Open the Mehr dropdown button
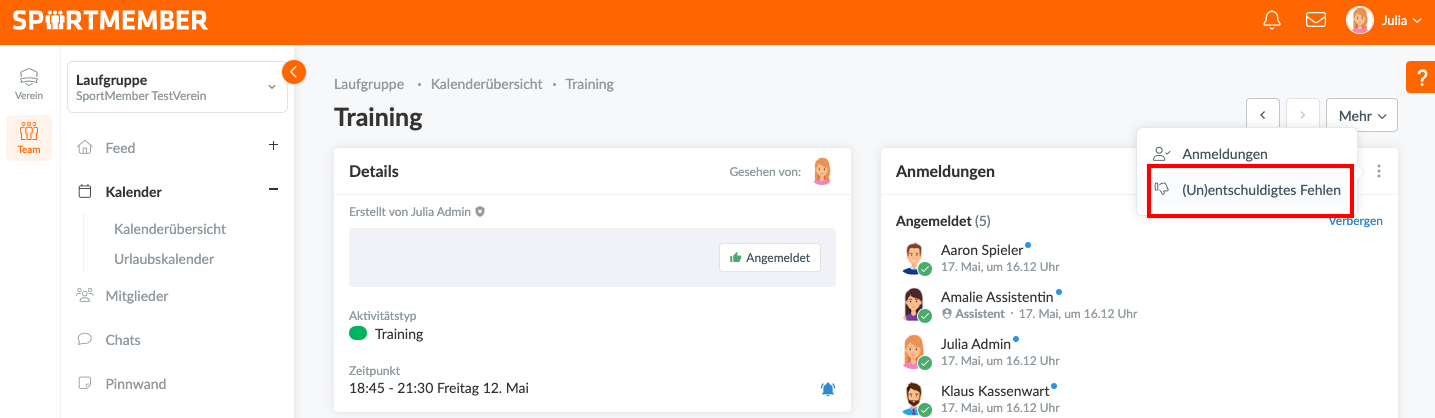Viewport: 1435px width, 418px height. 1361,116
